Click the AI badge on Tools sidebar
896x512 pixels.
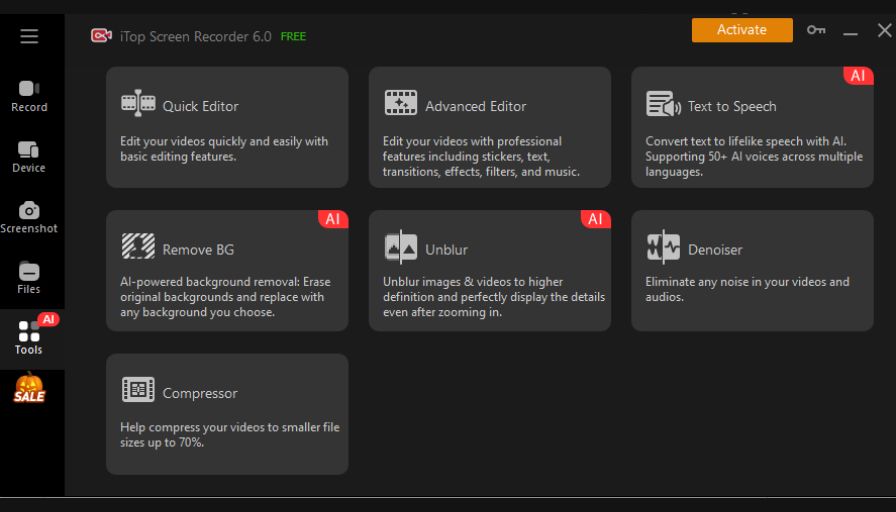pos(49,319)
